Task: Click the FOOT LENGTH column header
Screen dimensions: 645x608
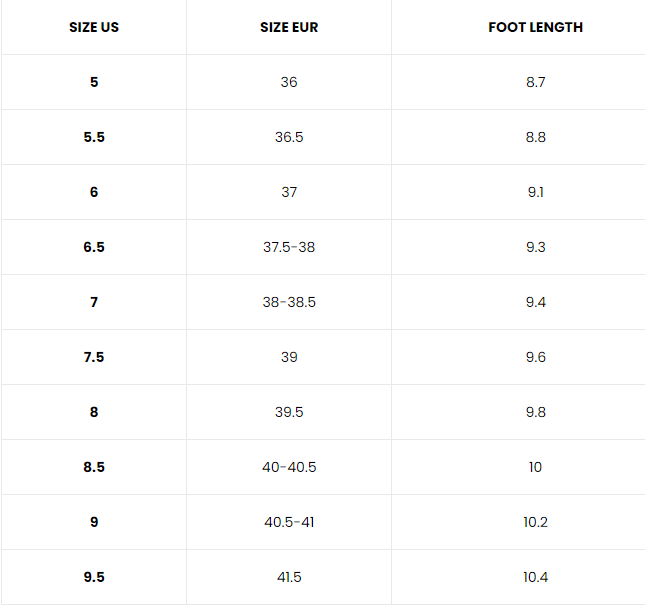Action: [535, 27]
